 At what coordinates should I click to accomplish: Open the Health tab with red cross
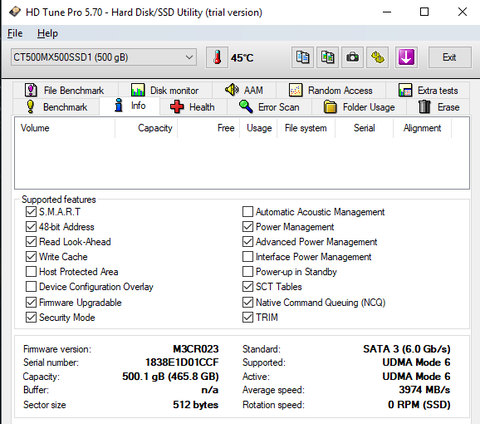coord(193,107)
